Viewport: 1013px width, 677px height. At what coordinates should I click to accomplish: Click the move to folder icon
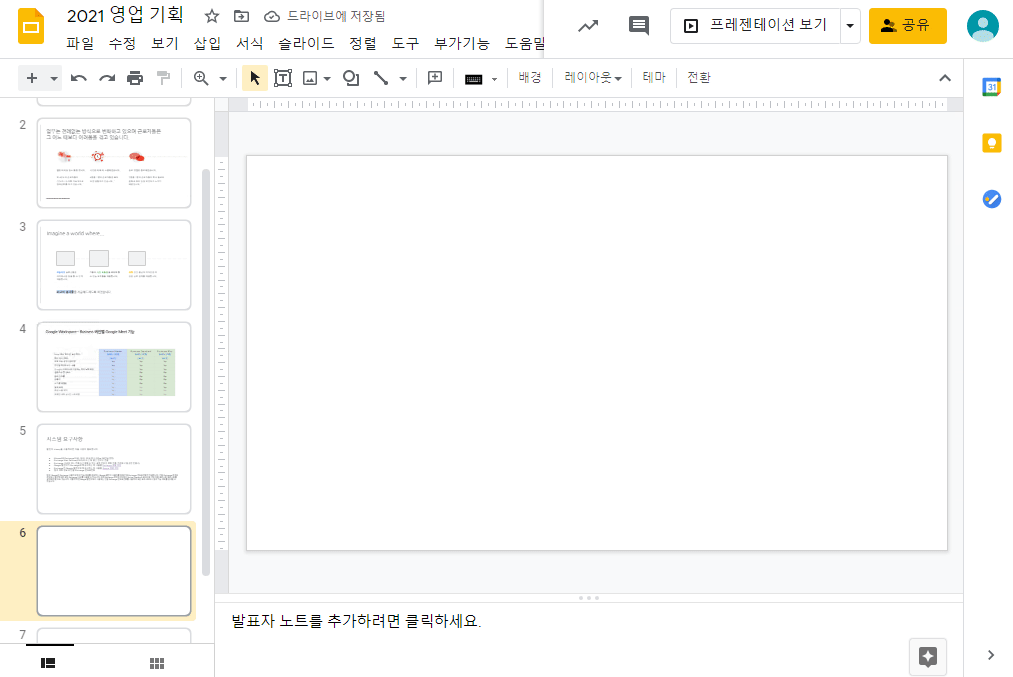click(241, 16)
